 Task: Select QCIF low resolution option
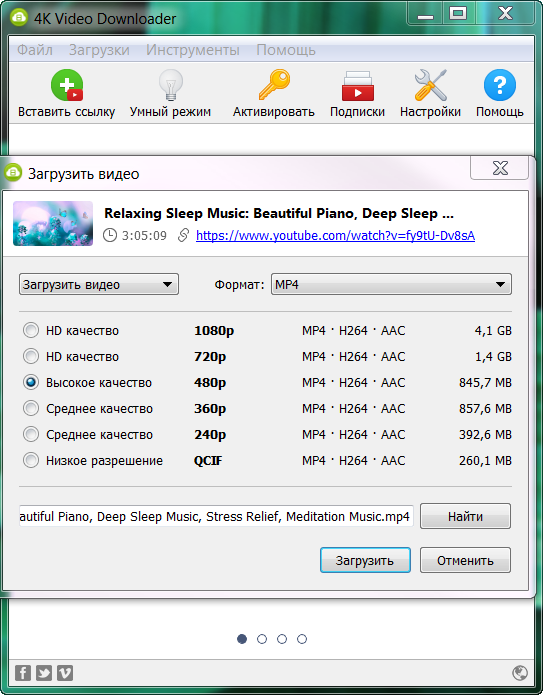31,461
